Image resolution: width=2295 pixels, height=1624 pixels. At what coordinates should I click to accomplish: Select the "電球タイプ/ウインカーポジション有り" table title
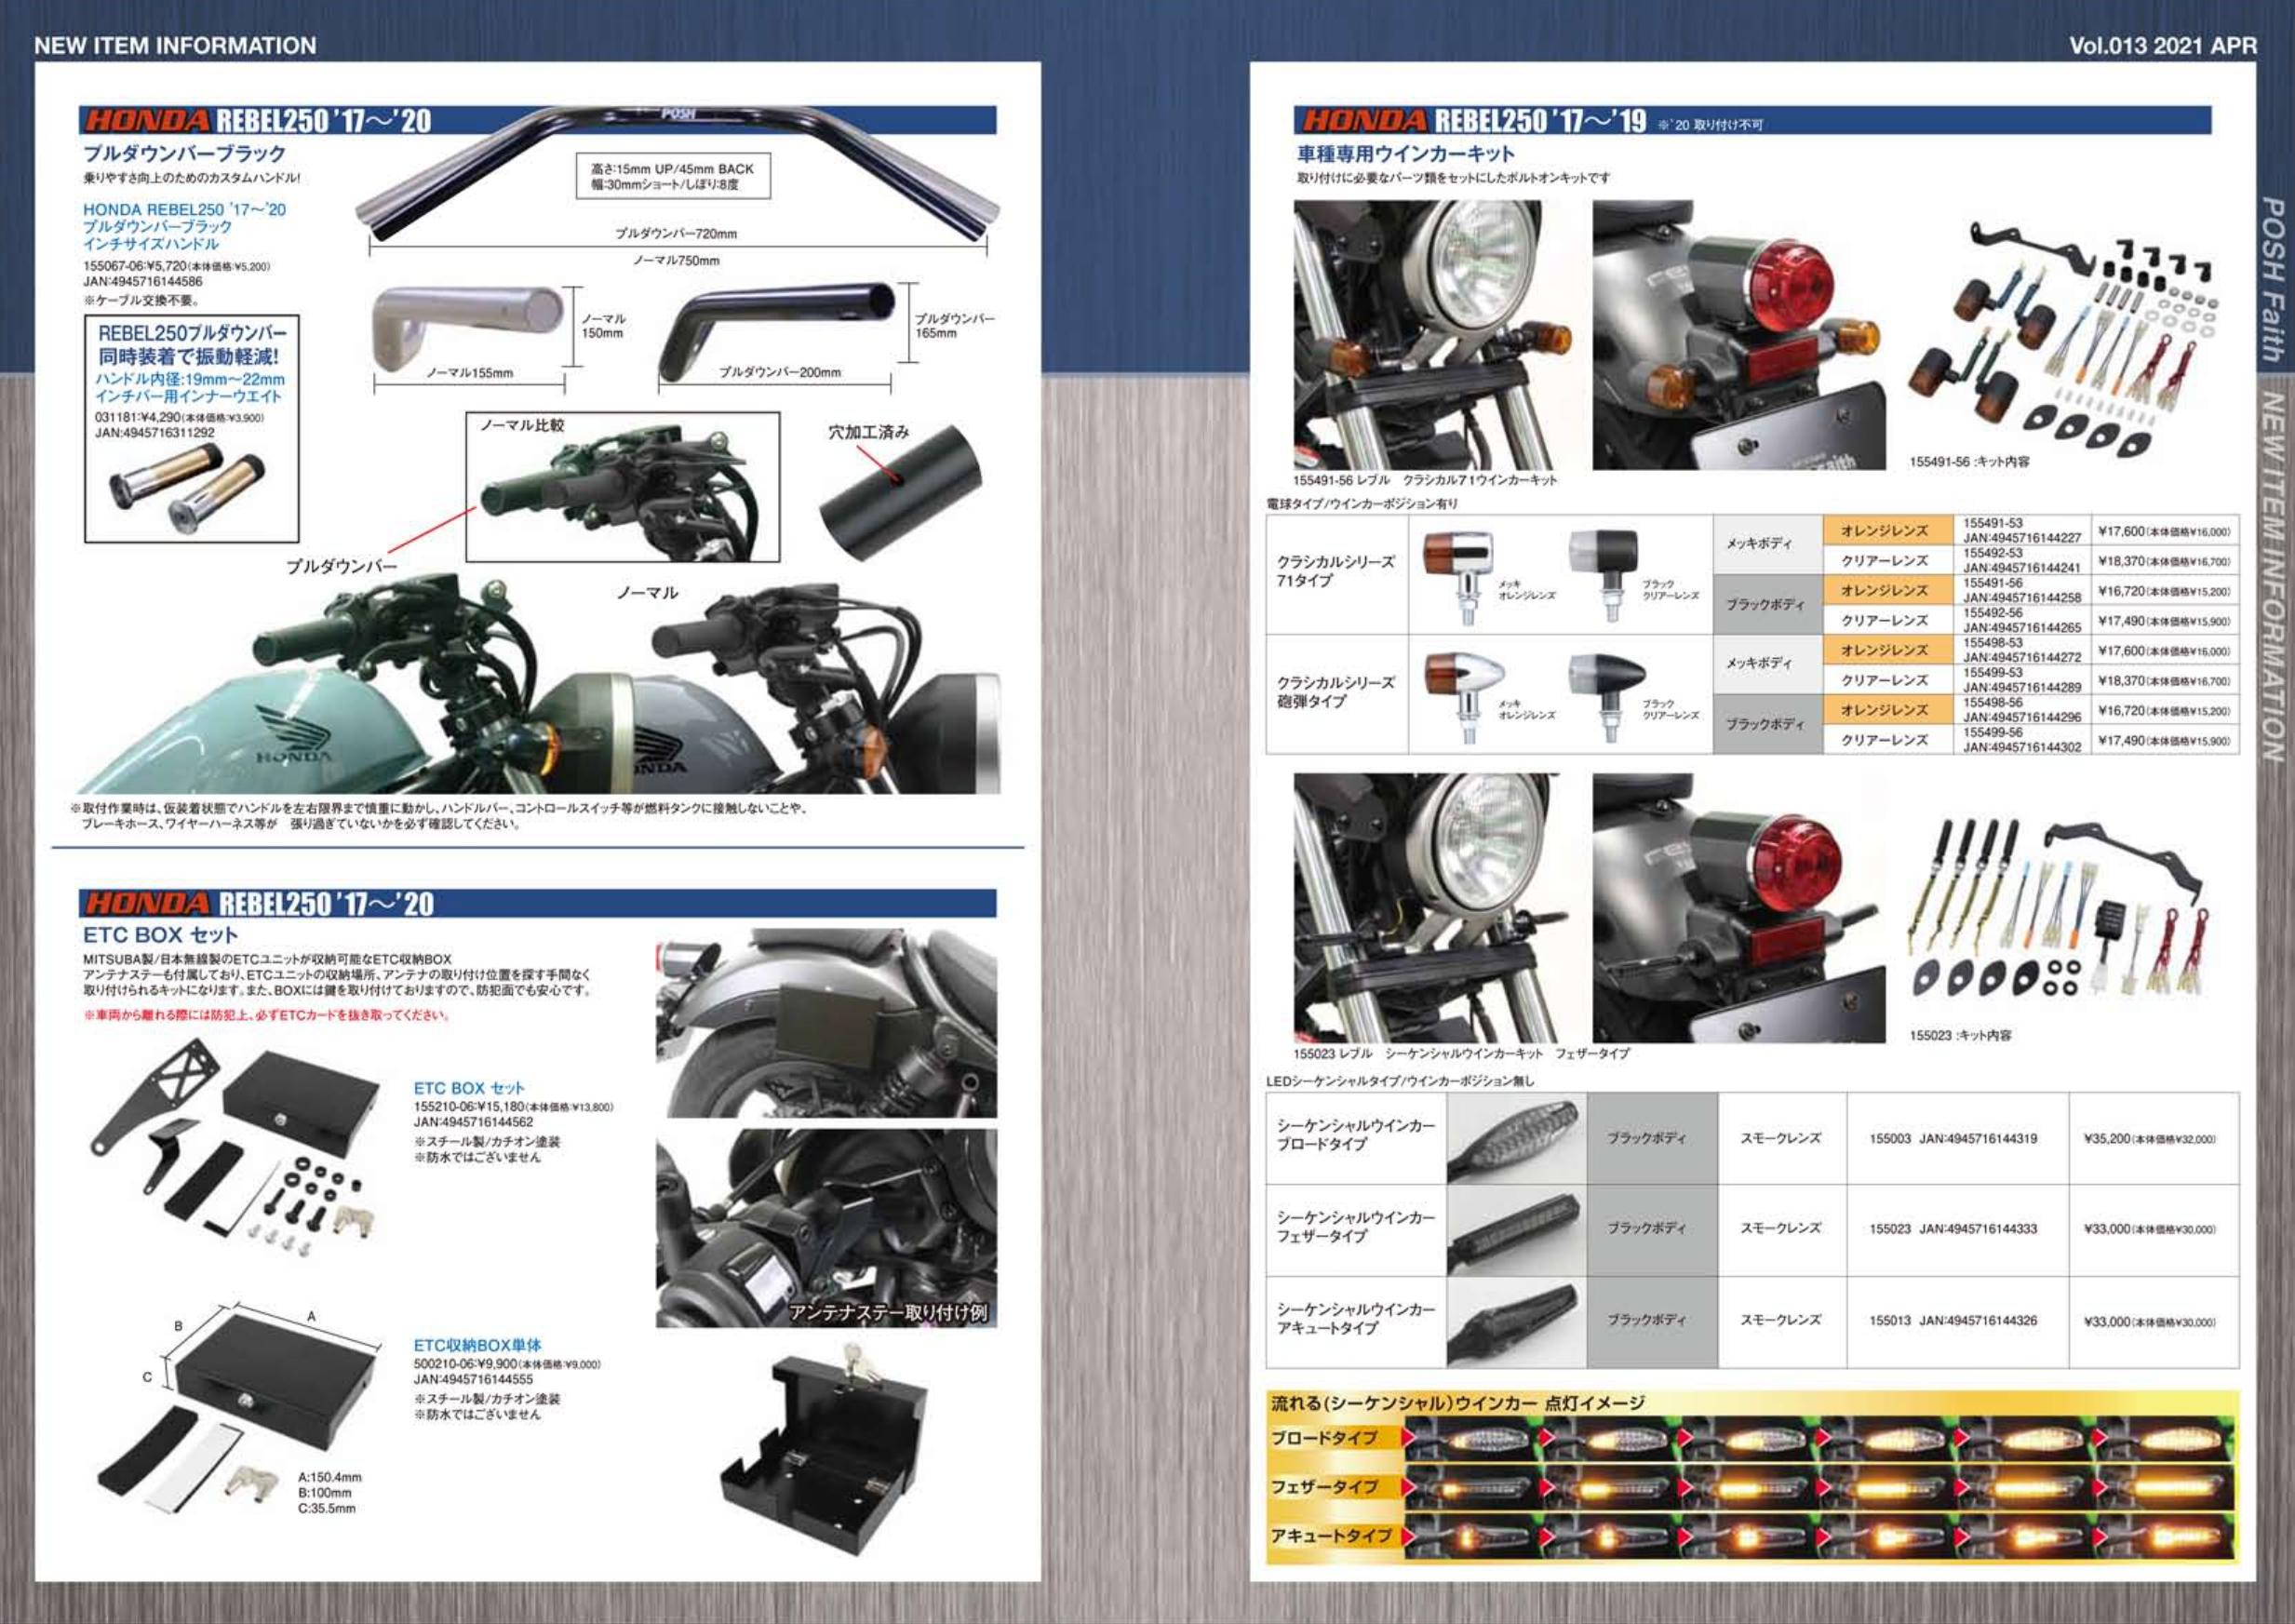[1361, 504]
